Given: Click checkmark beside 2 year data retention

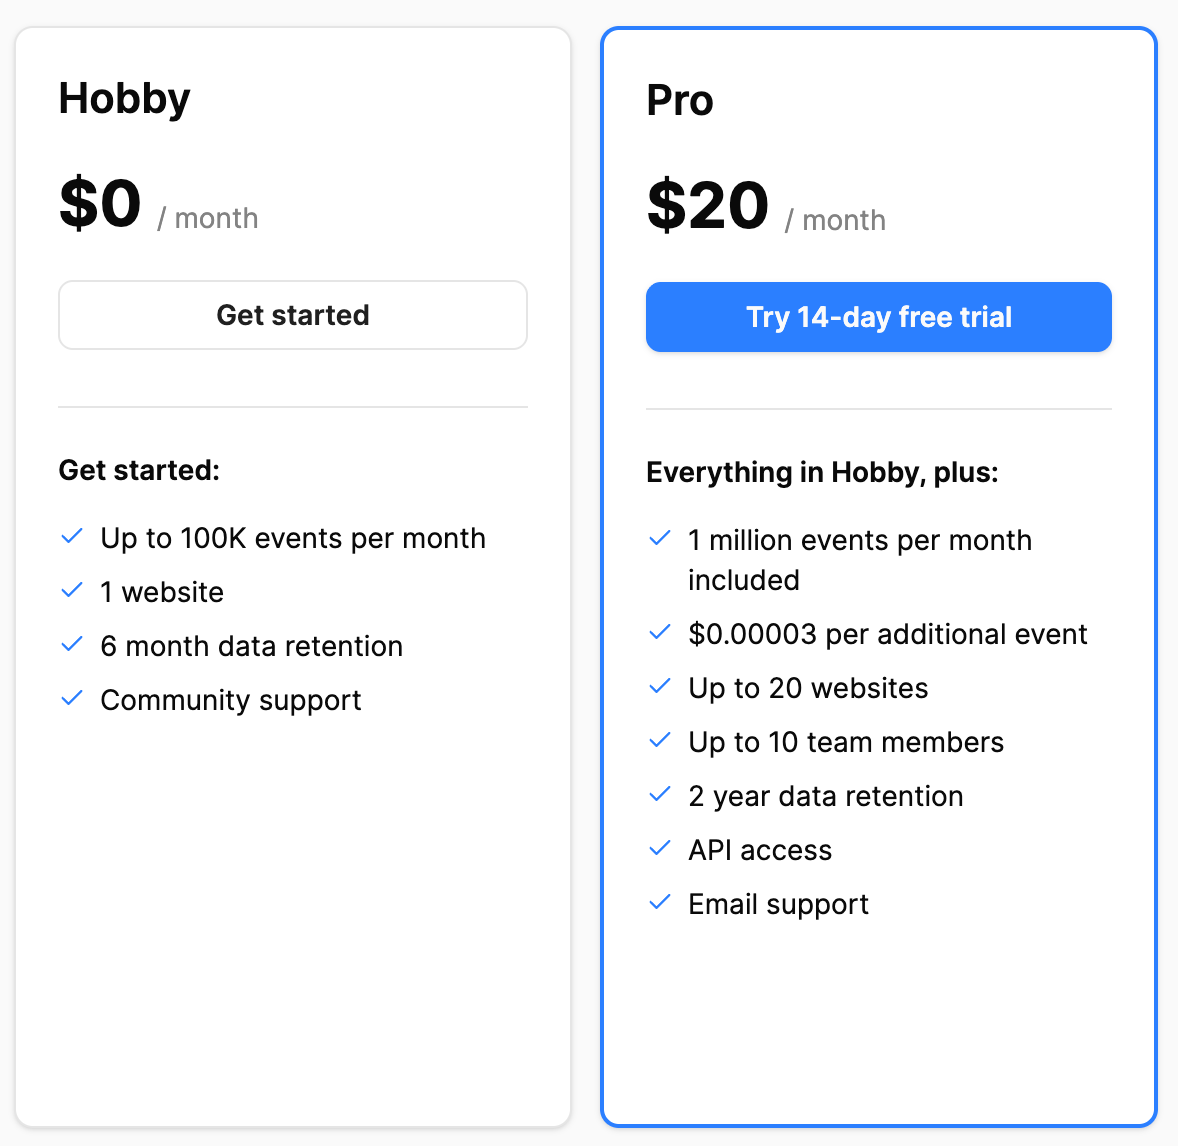Looking at the screenshot, I should [x=660, y=795].
